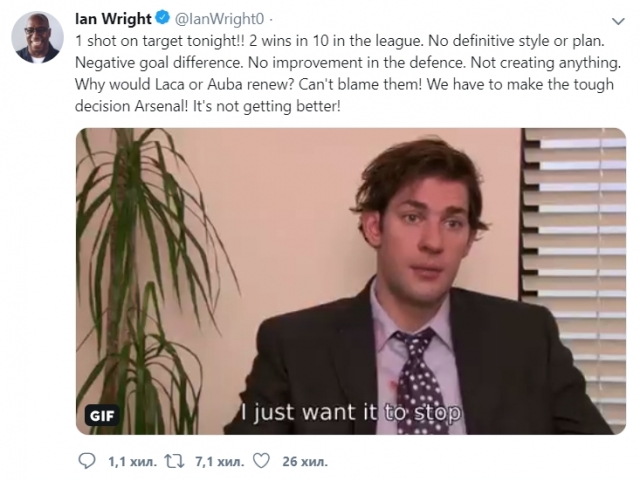640x480 pixels.
Task: Click the 7,1 хил. retweet count
Action: pyautogui.click(x=220, y=462)
